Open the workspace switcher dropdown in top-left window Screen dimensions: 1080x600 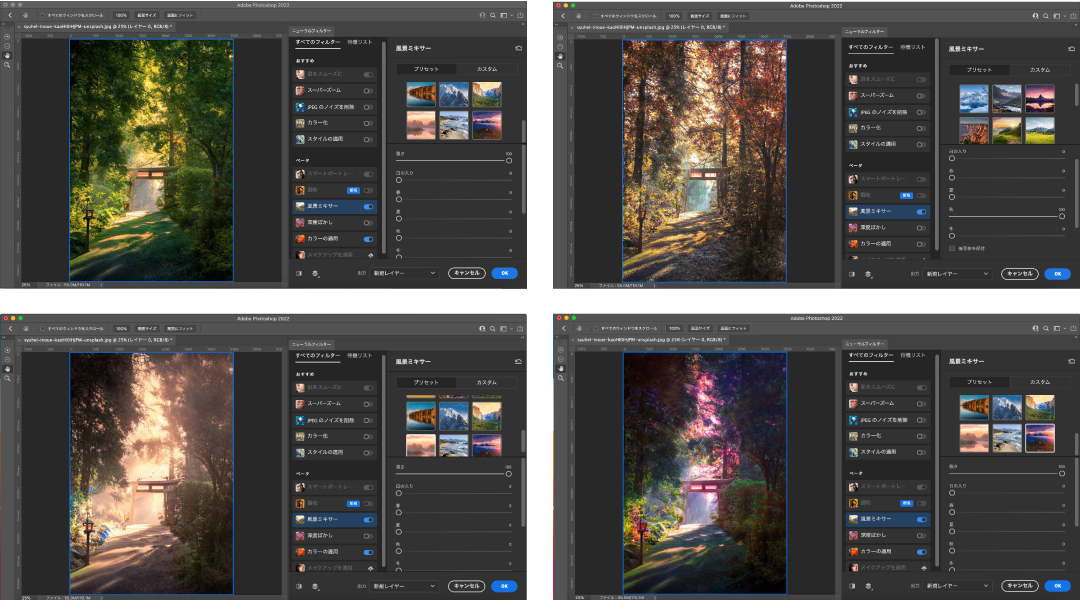coord(506,15)
